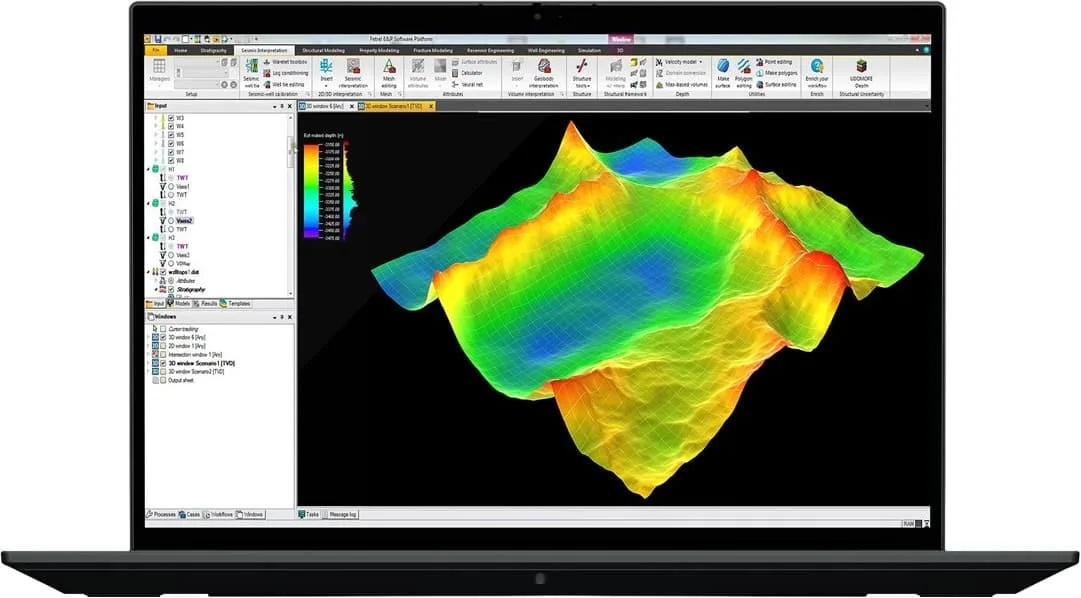This screenshot has width=1081, height=598.
Task: Collapse the H1 tree node
Action: [x=148, y=169]
